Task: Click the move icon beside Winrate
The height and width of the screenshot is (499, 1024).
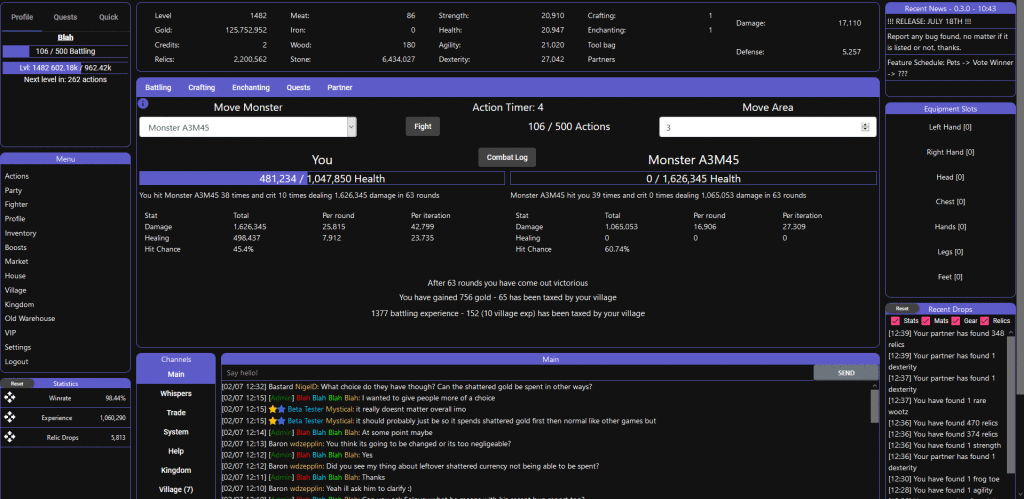Action: (x=10, y=398)
